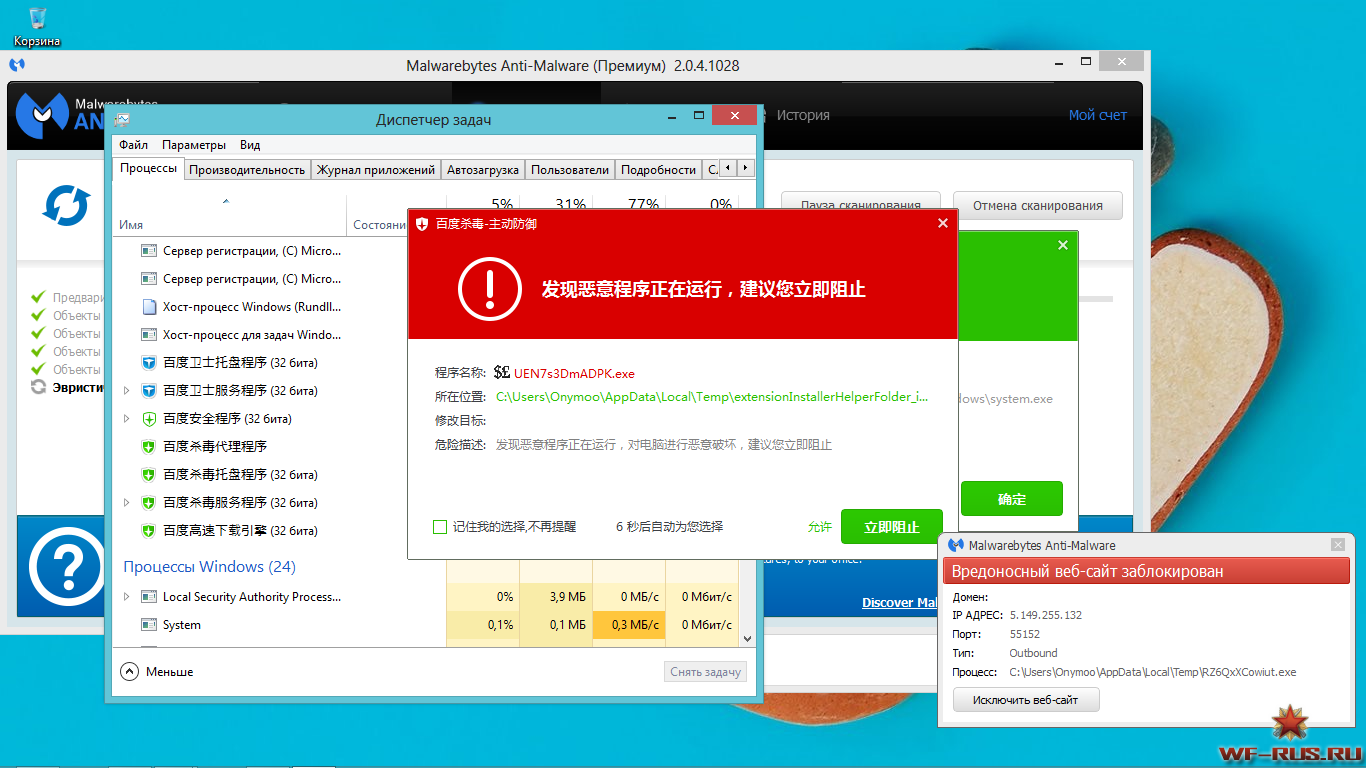
Task: Click the port value 55152
Action: point(1025,635)
